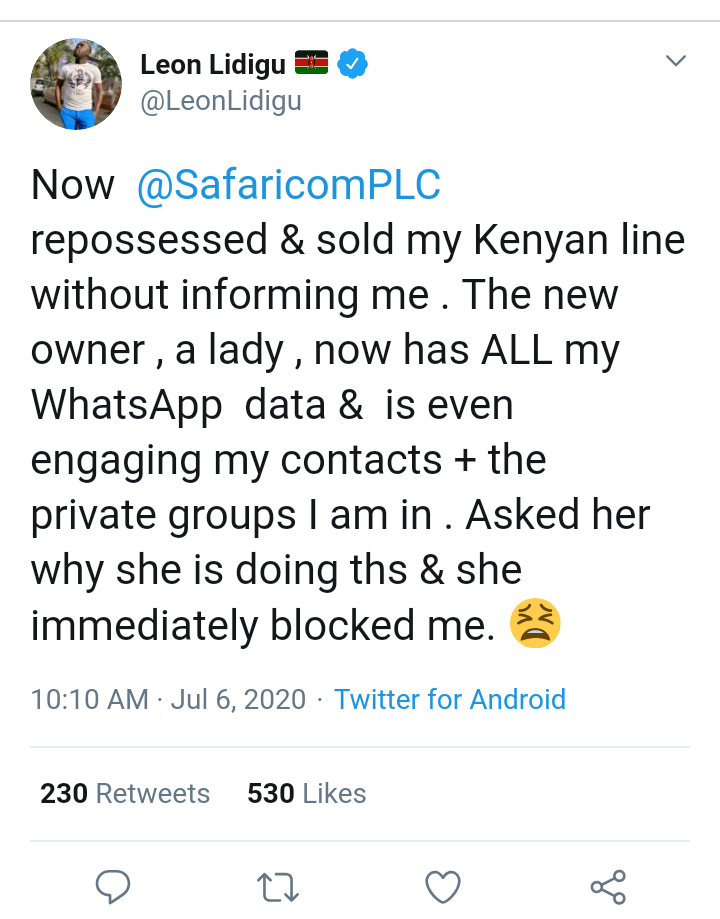Click the Jul 6, 2020 date
Screen dimensions: 720x919
point(238,699)
